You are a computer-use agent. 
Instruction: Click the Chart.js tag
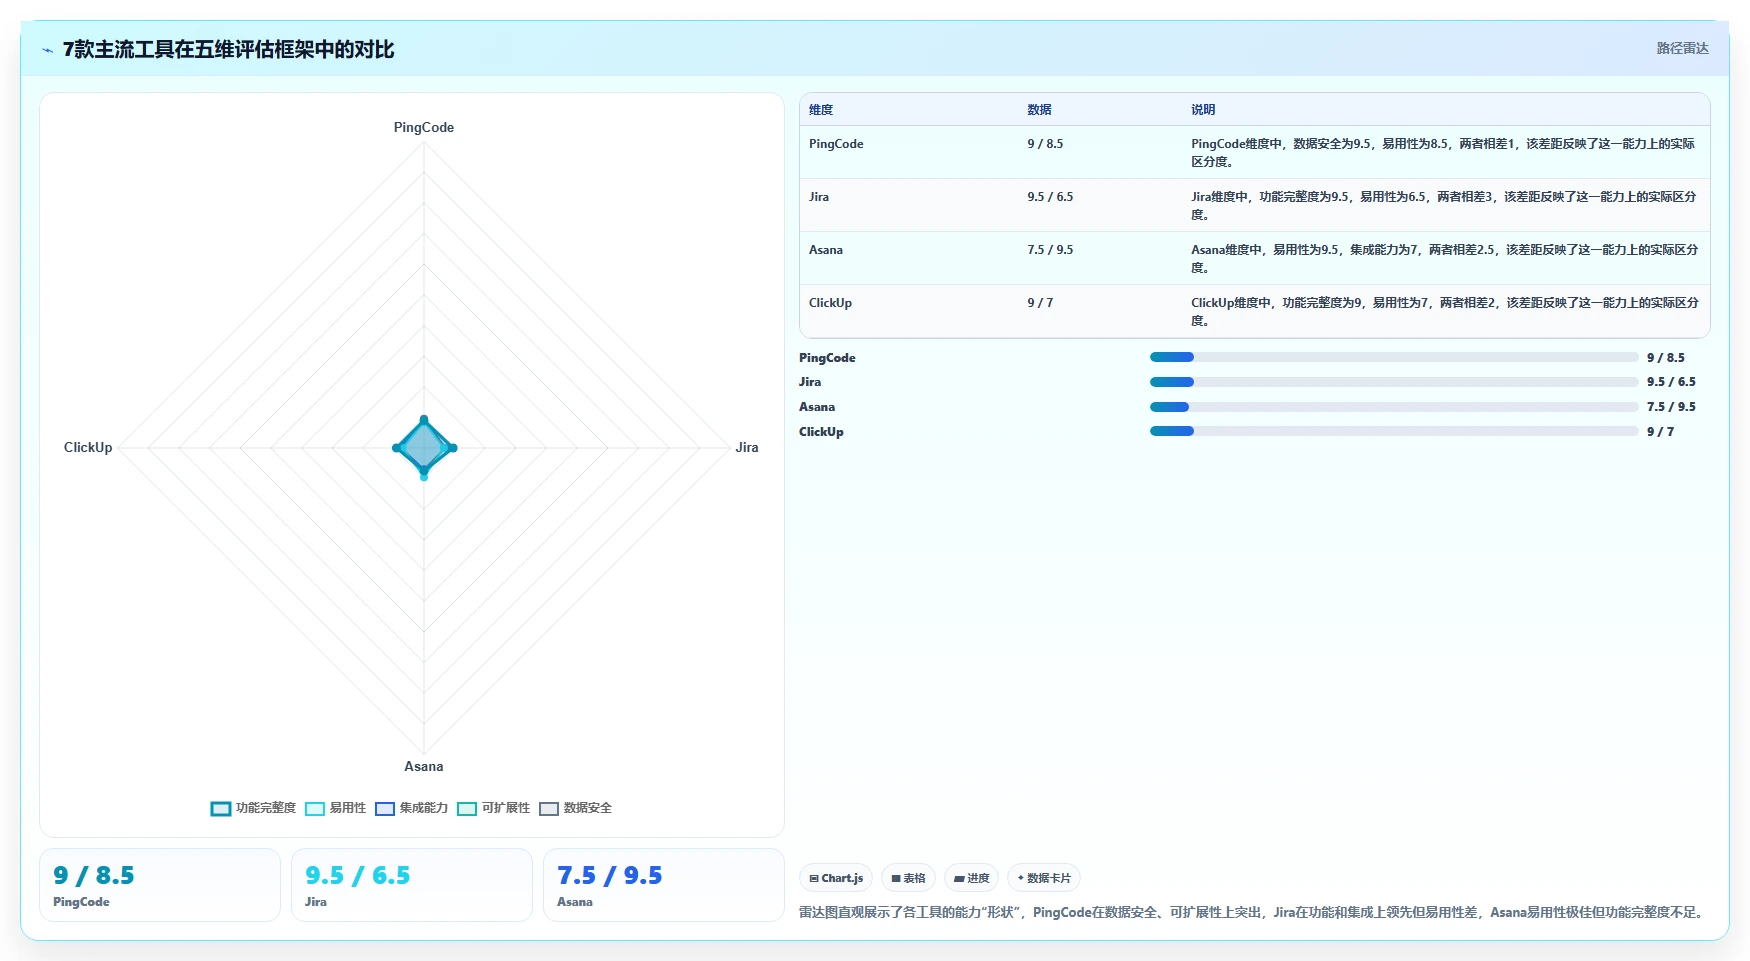tap(836, 878)
